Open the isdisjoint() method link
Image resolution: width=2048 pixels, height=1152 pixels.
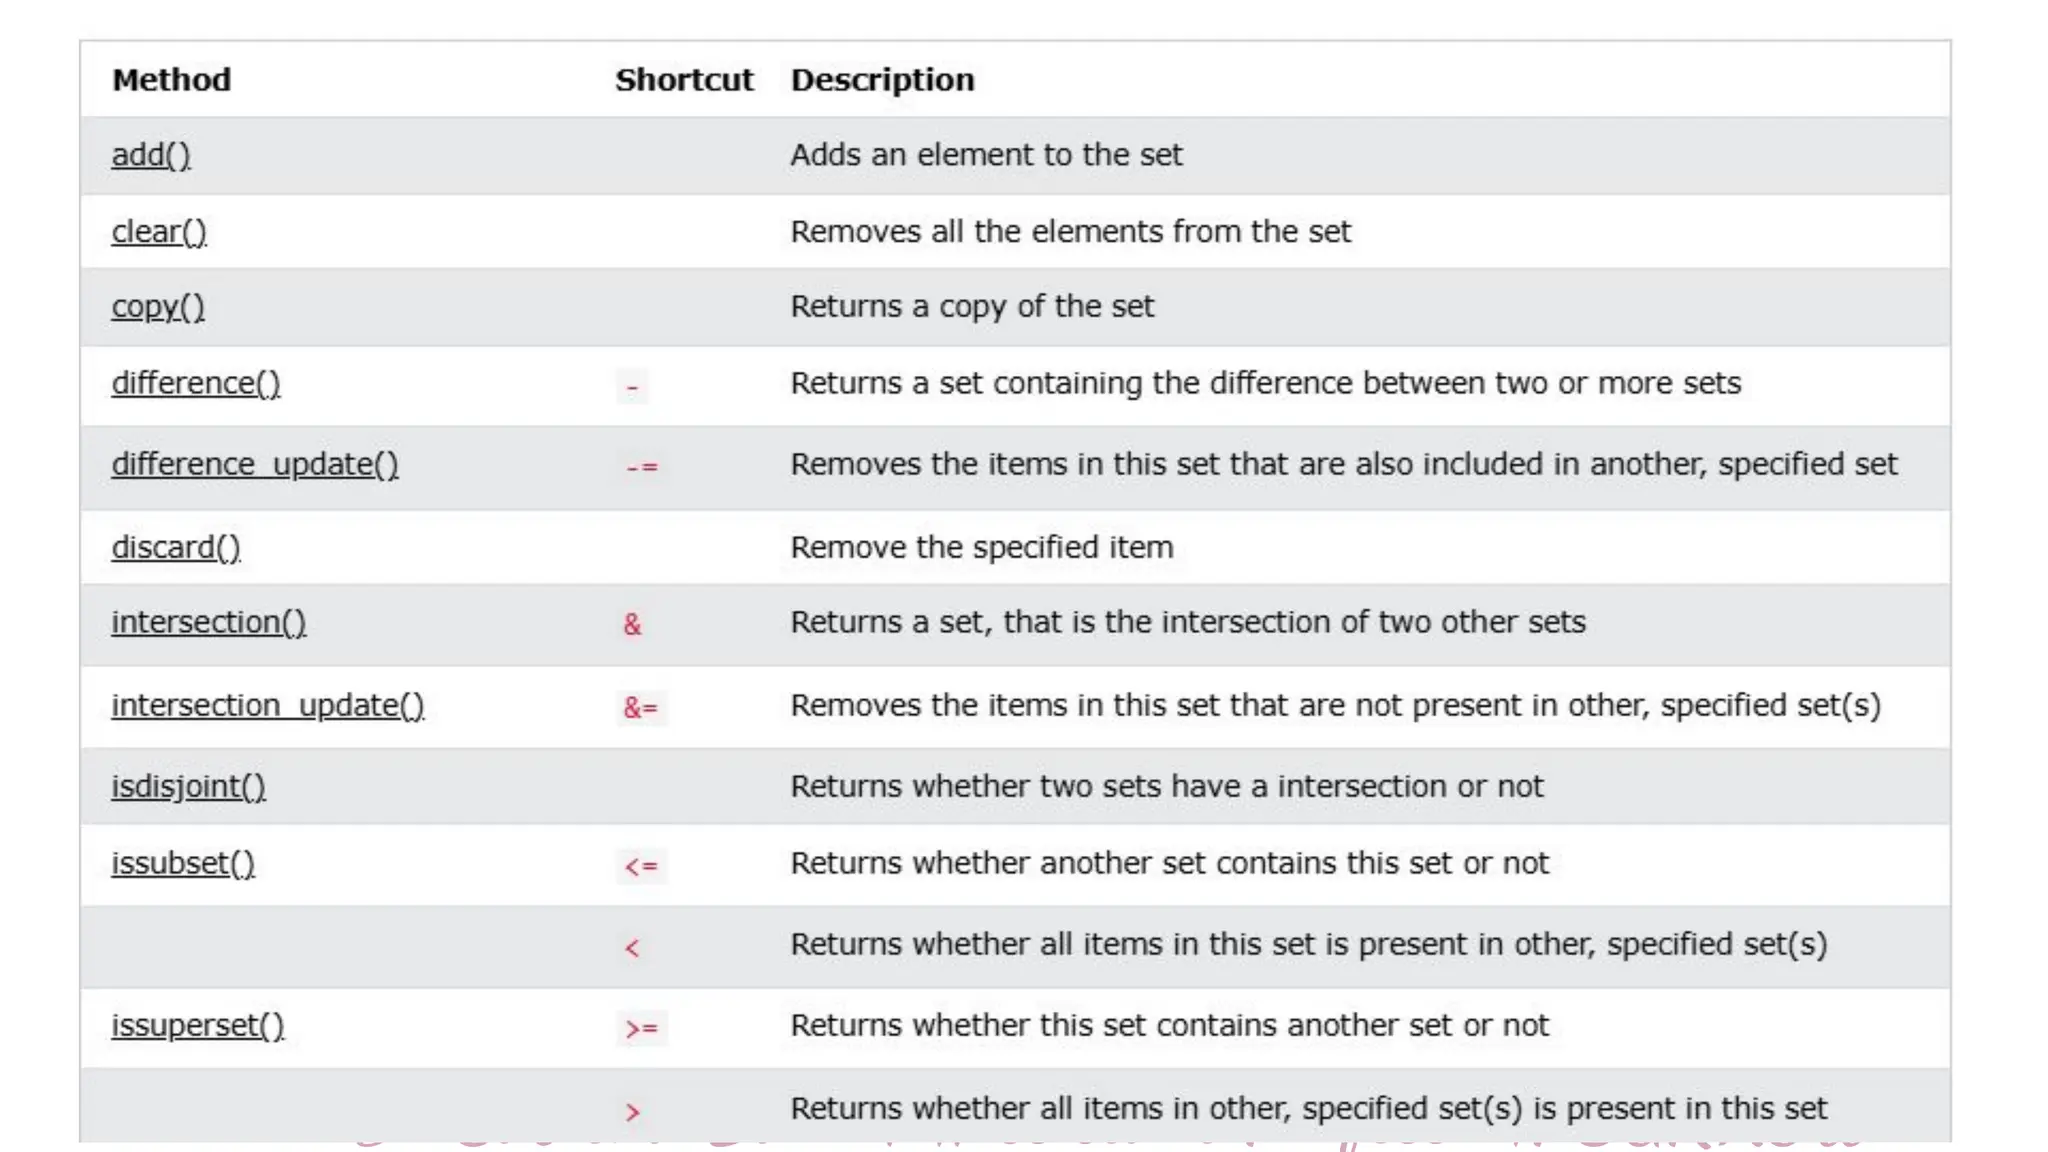coord(188,786)
